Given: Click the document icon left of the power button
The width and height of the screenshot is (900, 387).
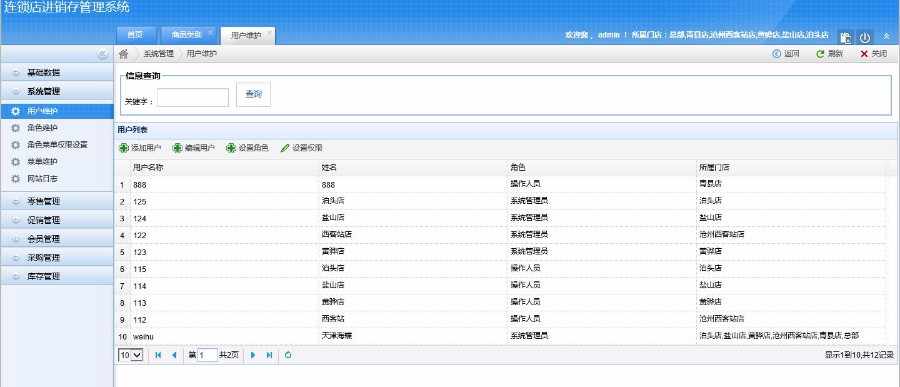Looking at the screenshot, I should click(845, 38).
